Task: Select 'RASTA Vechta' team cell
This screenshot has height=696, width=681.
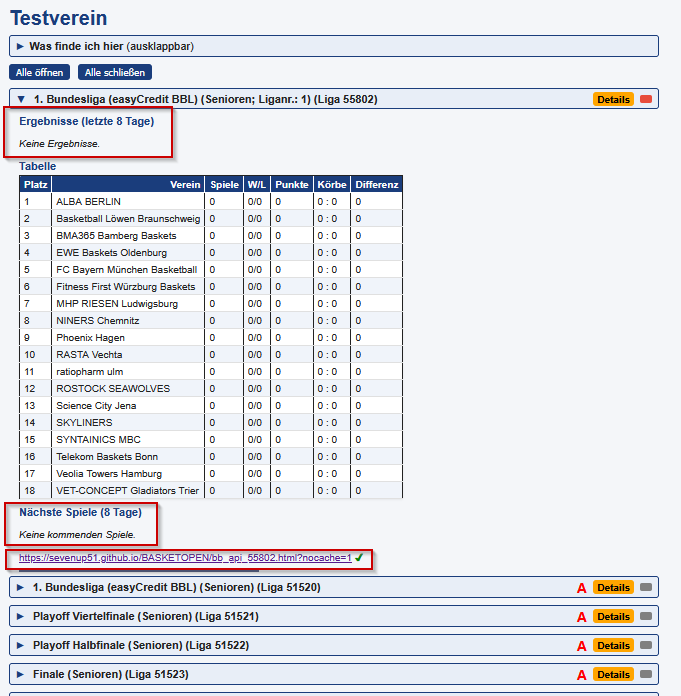Action: [x=128, y=355]
